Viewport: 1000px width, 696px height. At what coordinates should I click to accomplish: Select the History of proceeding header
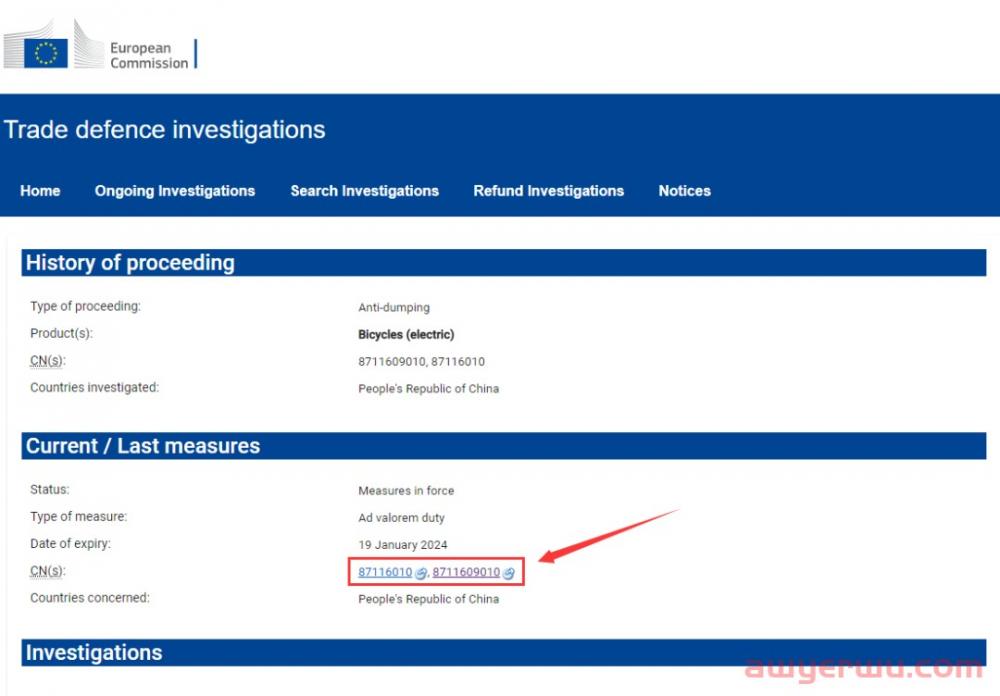[504, 263]
